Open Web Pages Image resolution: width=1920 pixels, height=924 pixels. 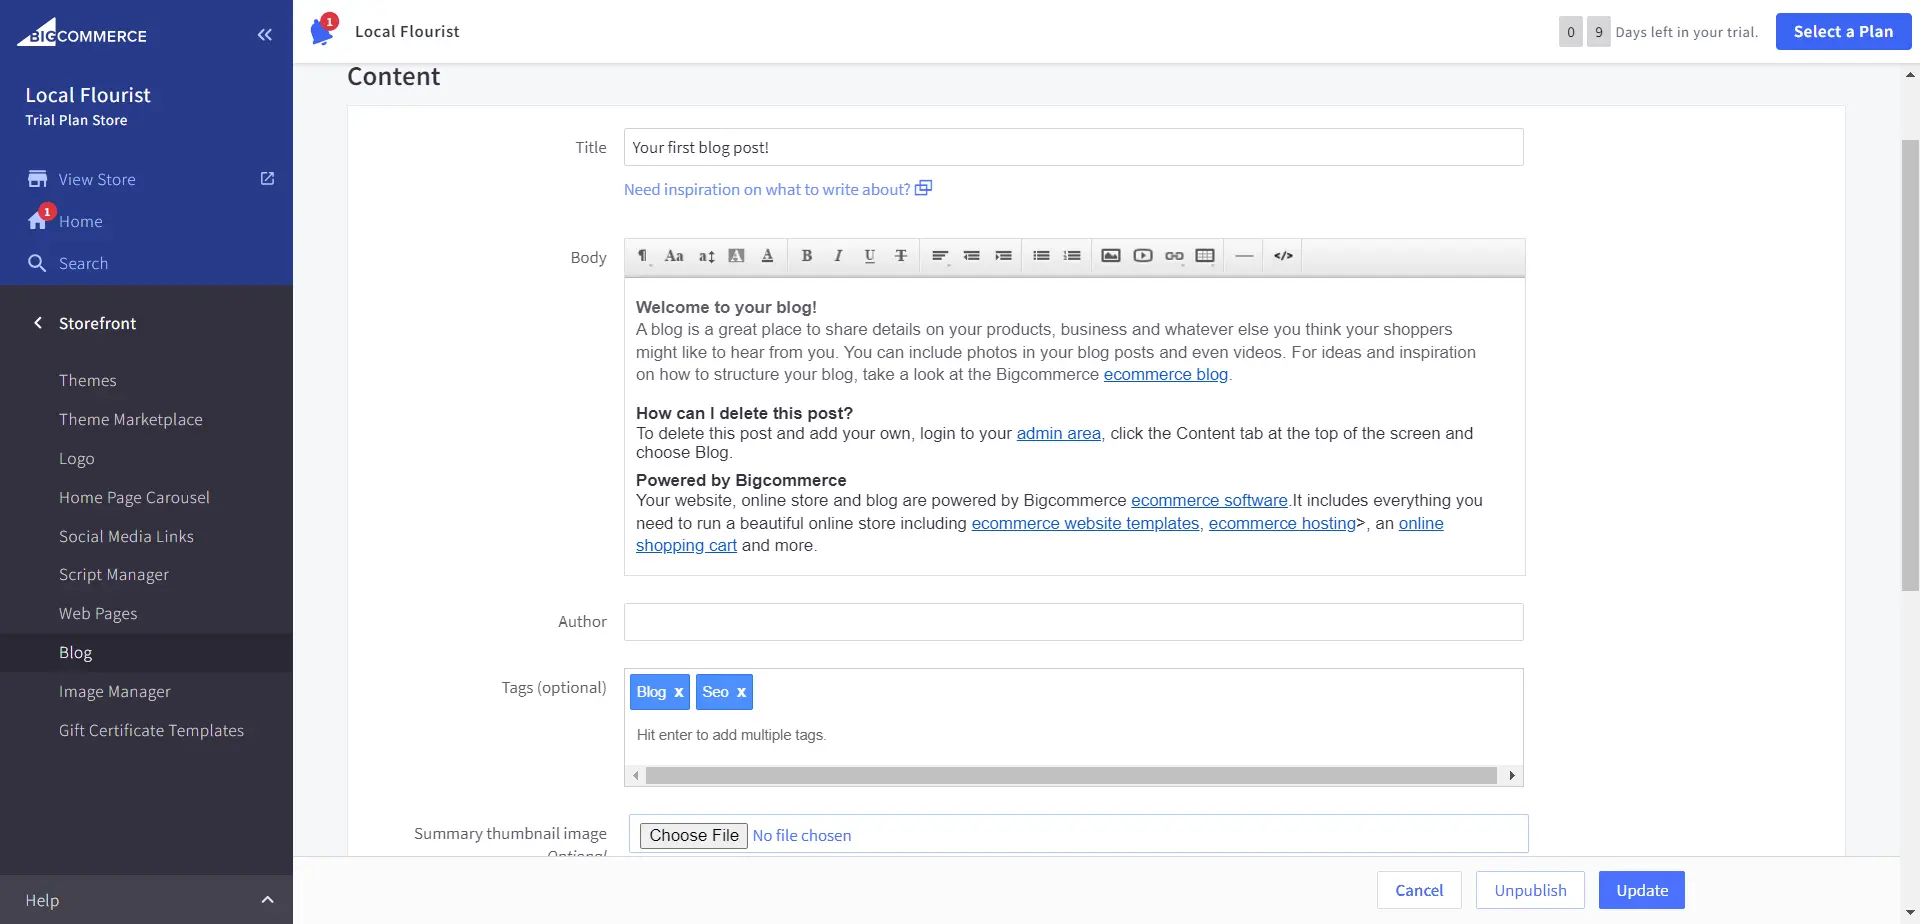[x=98, y=614]
